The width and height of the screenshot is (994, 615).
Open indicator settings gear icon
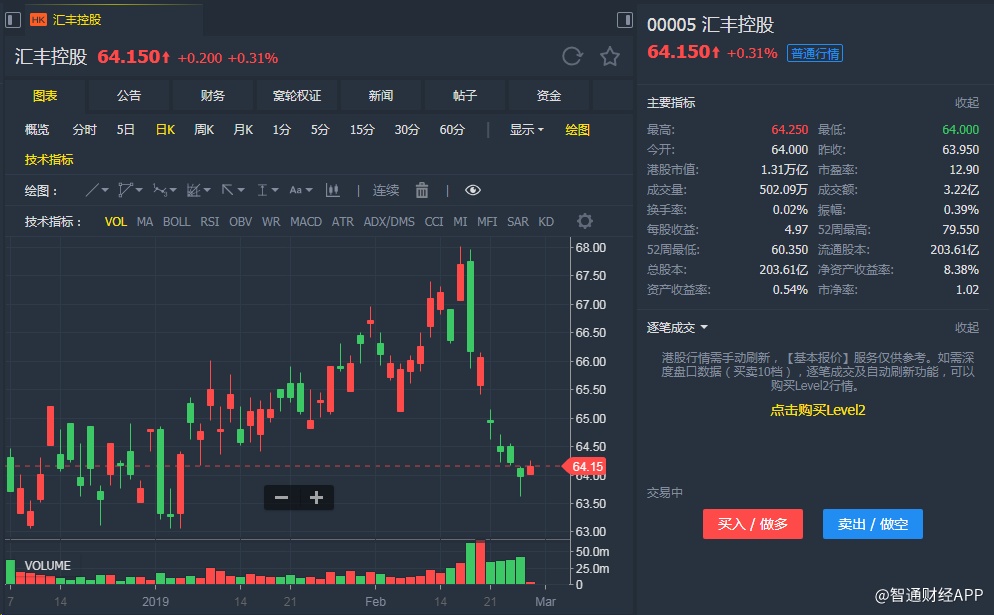pyautogui.click(x=584, y=221)
